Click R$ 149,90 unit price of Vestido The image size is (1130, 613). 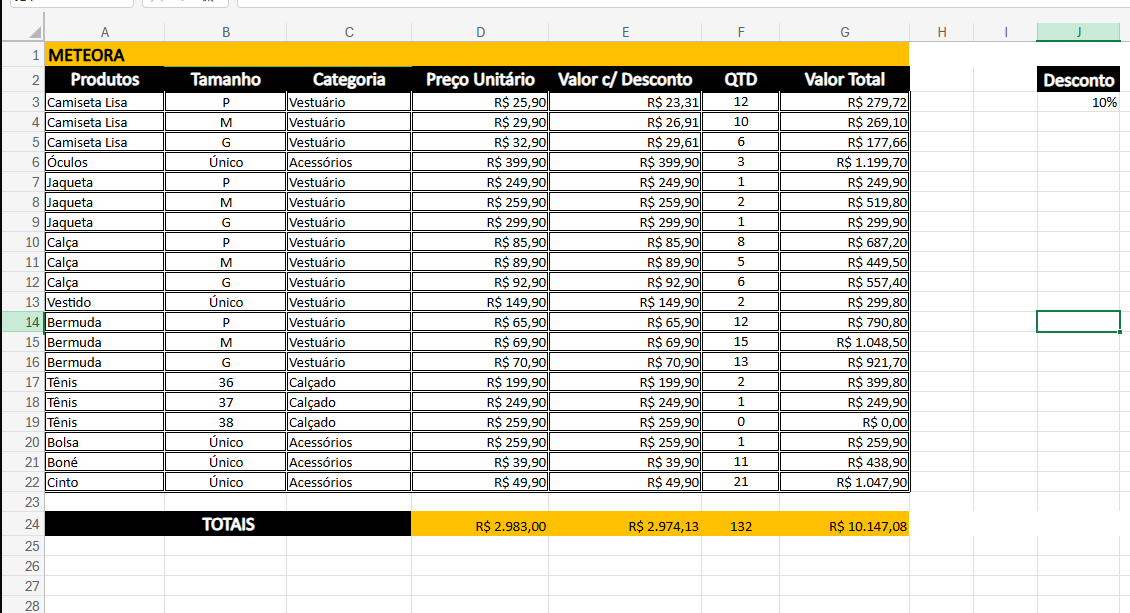click(x=480, y=302)
